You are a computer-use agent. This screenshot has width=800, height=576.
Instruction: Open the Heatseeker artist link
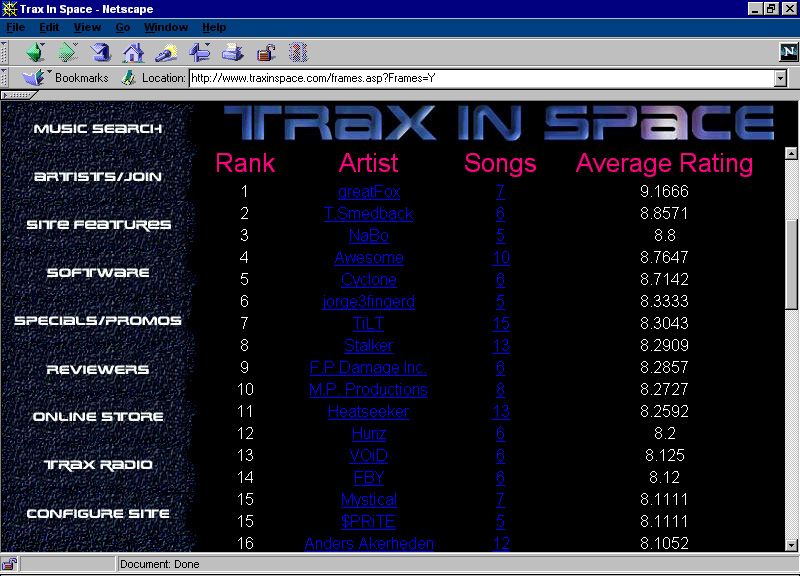pos(368,411)
